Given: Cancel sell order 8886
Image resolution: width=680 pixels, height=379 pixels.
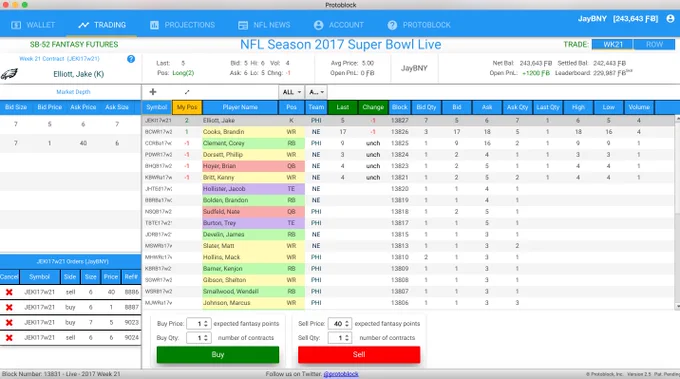Looking at the screenshot, I should click(9, 292).
